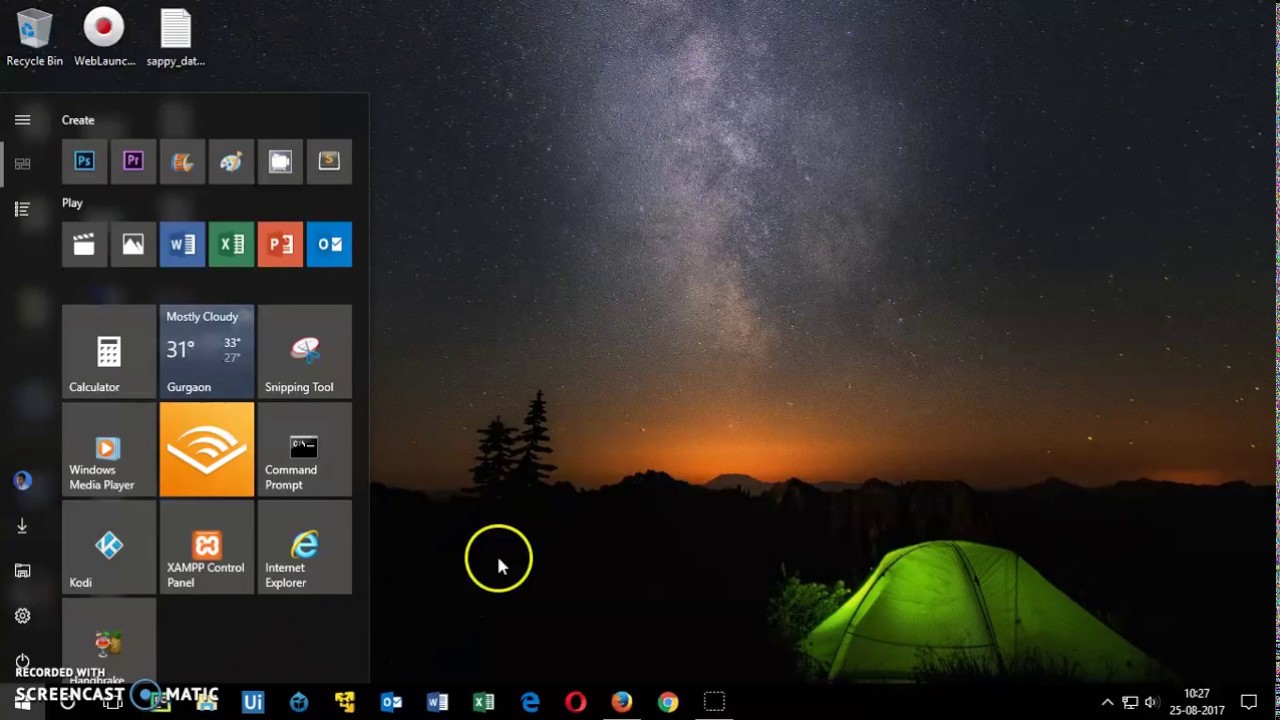This screenshot has height=720, width=1280.
Task: Switch to the All apps list view
Action: point(22,209)
